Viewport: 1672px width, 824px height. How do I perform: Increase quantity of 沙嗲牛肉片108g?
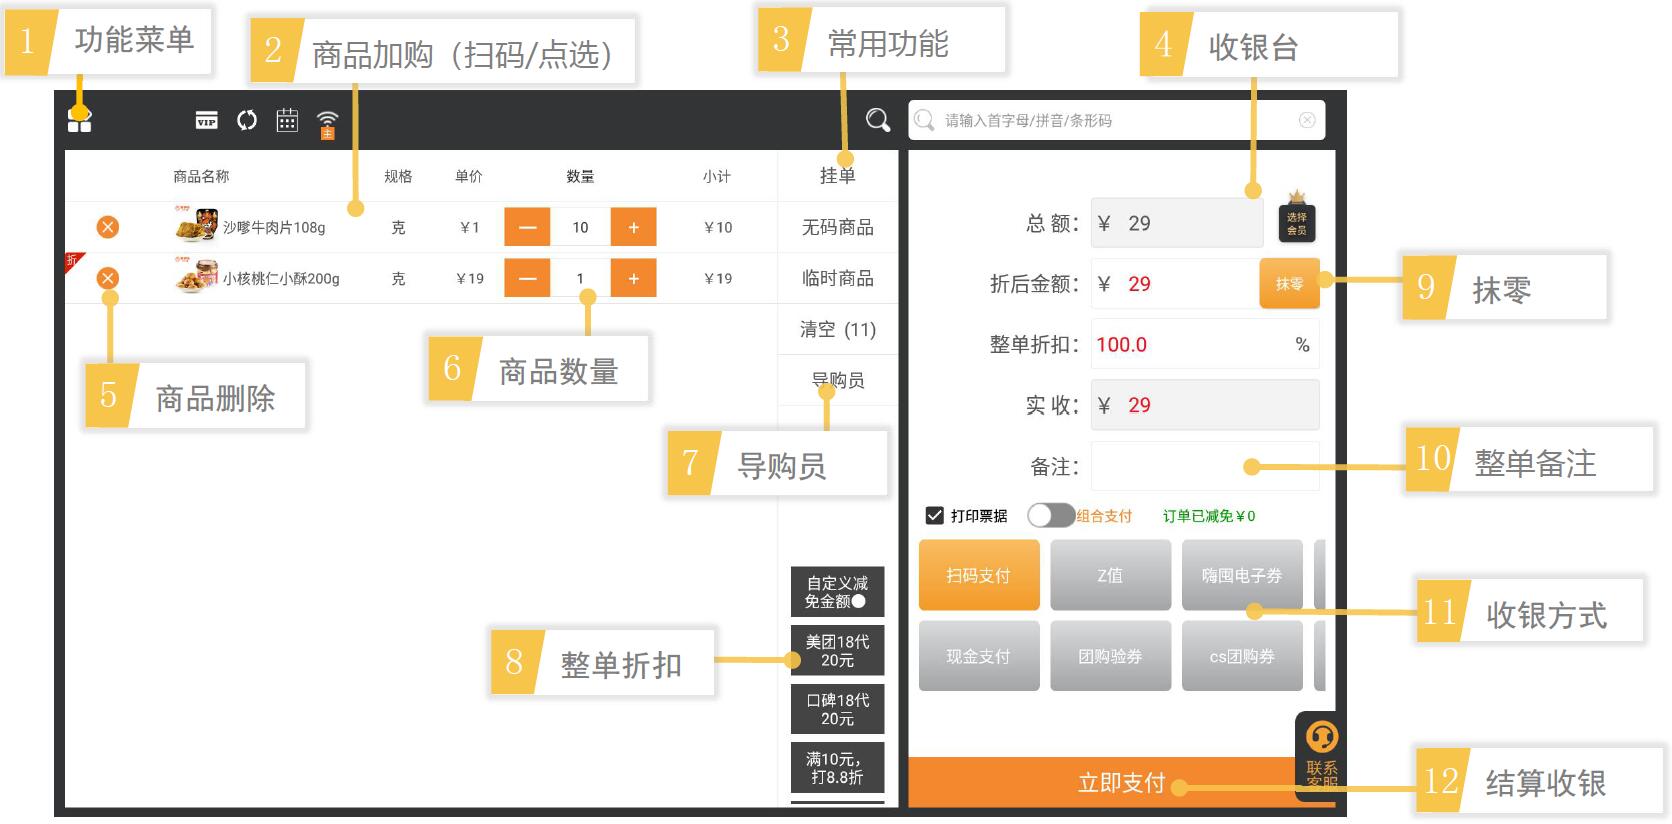(633, 227)
